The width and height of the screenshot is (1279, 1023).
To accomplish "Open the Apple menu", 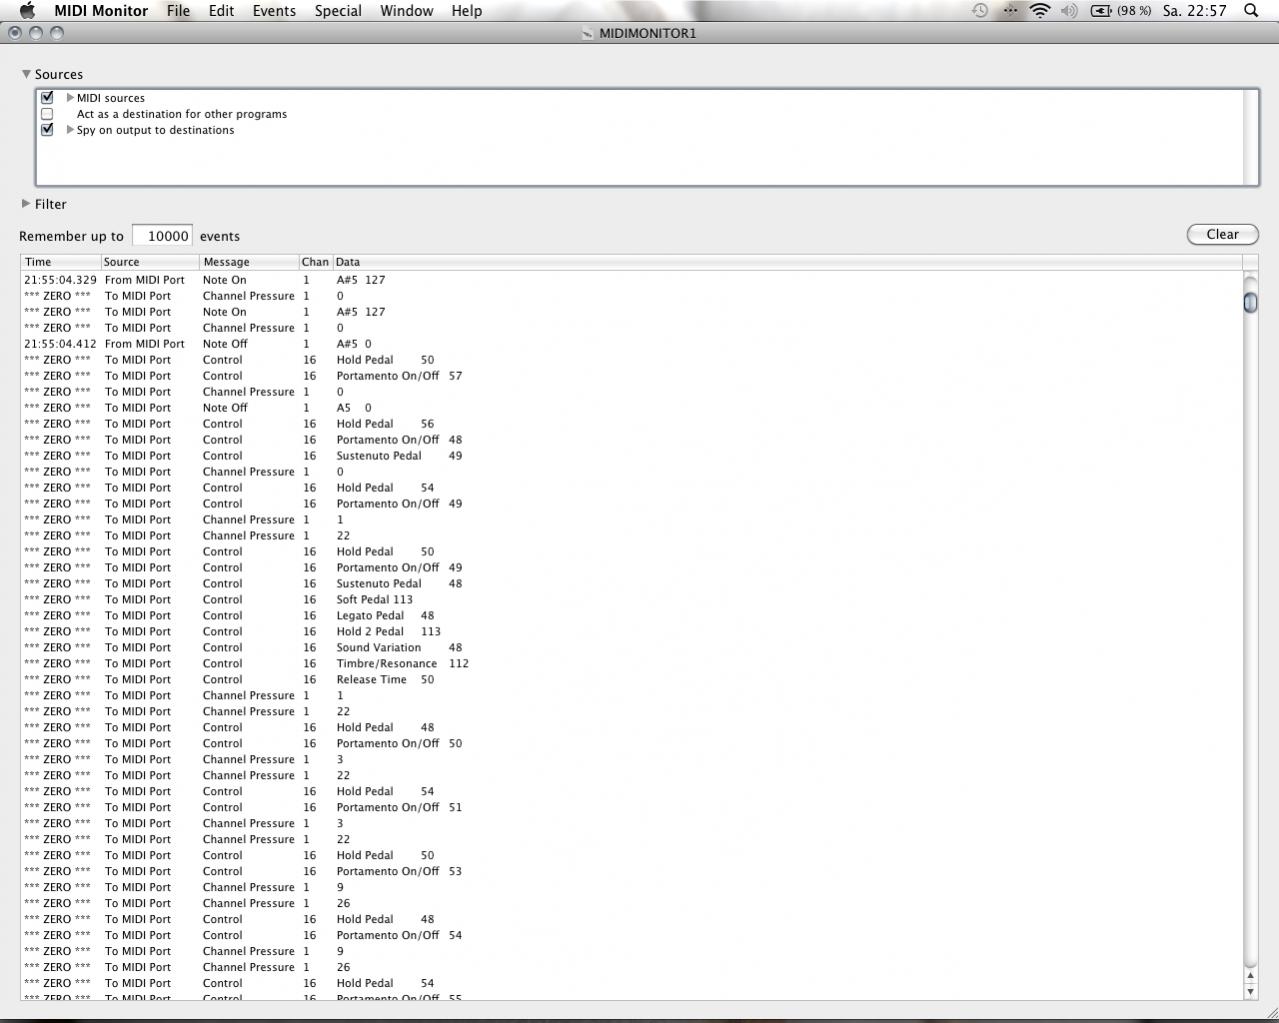I will coord(27,10).
